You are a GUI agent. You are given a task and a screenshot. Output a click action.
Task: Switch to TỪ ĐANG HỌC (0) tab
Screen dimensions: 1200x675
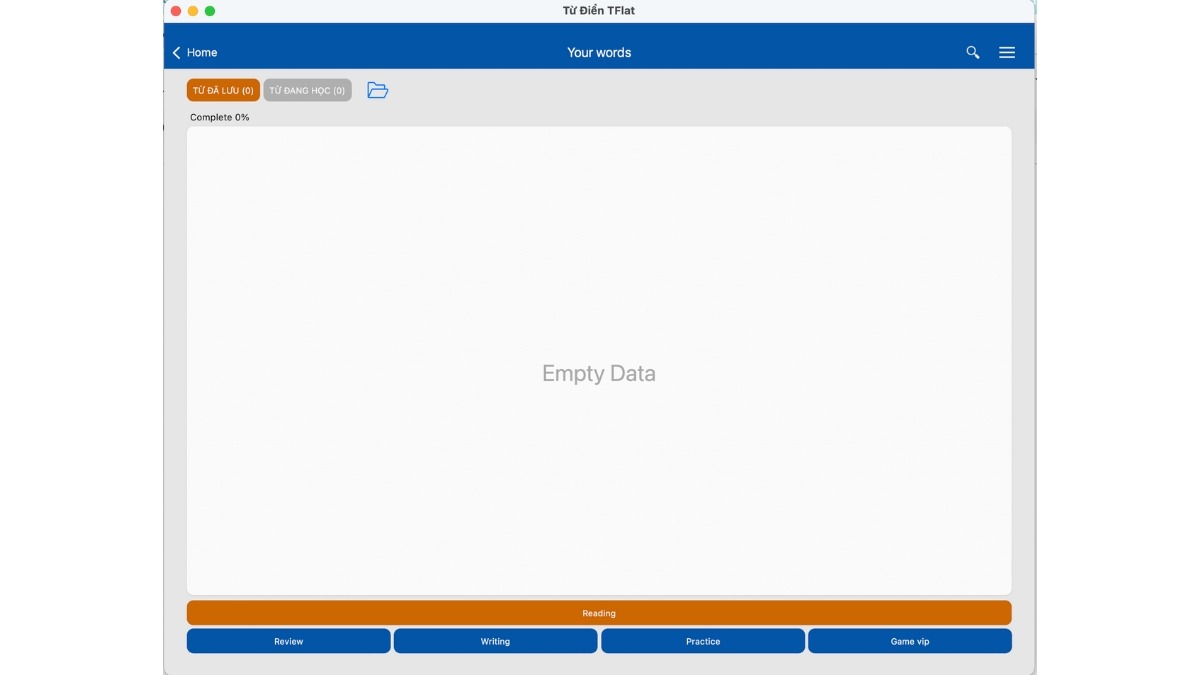(307, 90)
